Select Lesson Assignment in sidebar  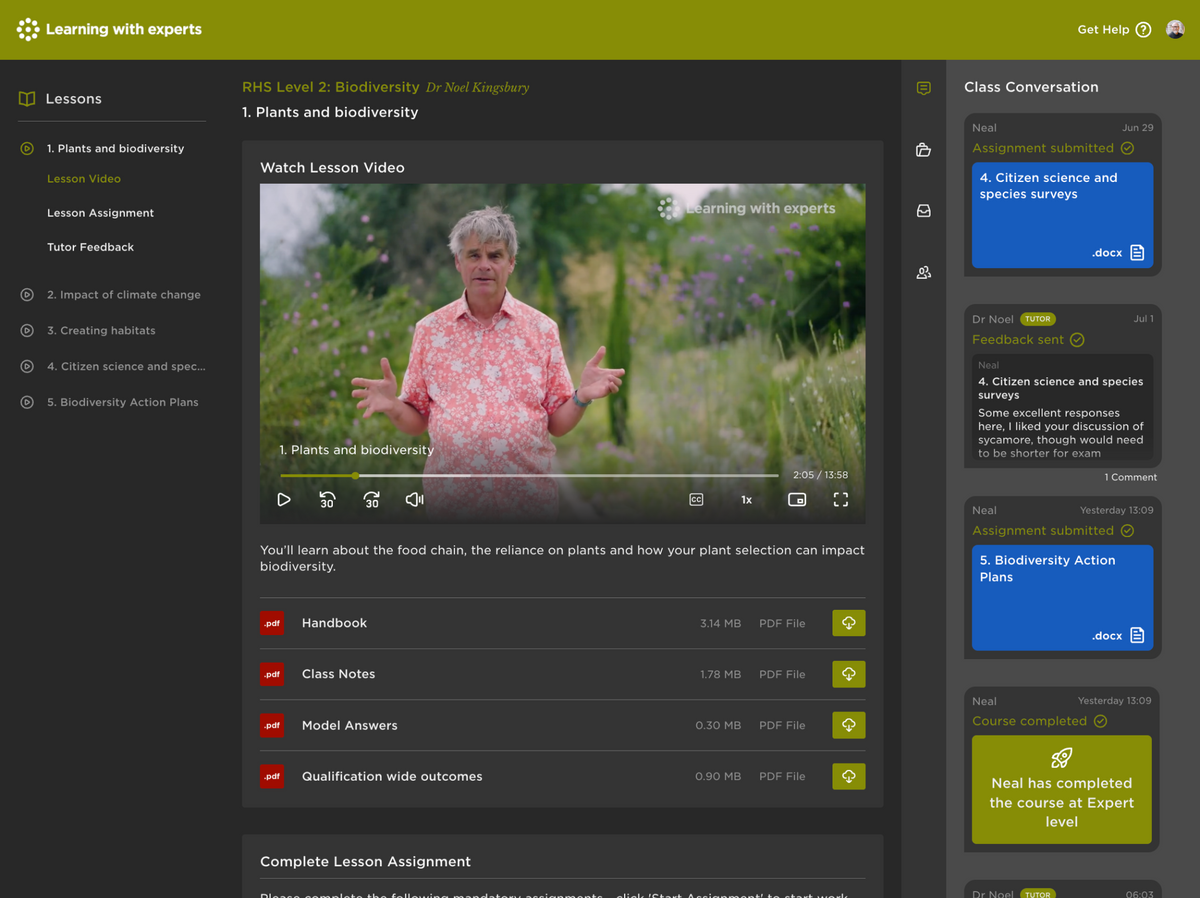pos(100,213)
